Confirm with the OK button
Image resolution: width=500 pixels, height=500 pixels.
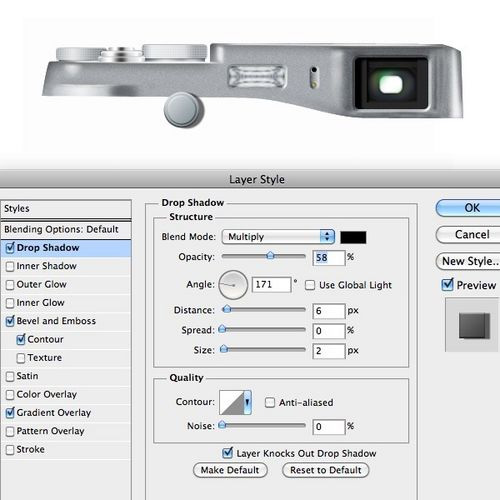tap(468, 208)
